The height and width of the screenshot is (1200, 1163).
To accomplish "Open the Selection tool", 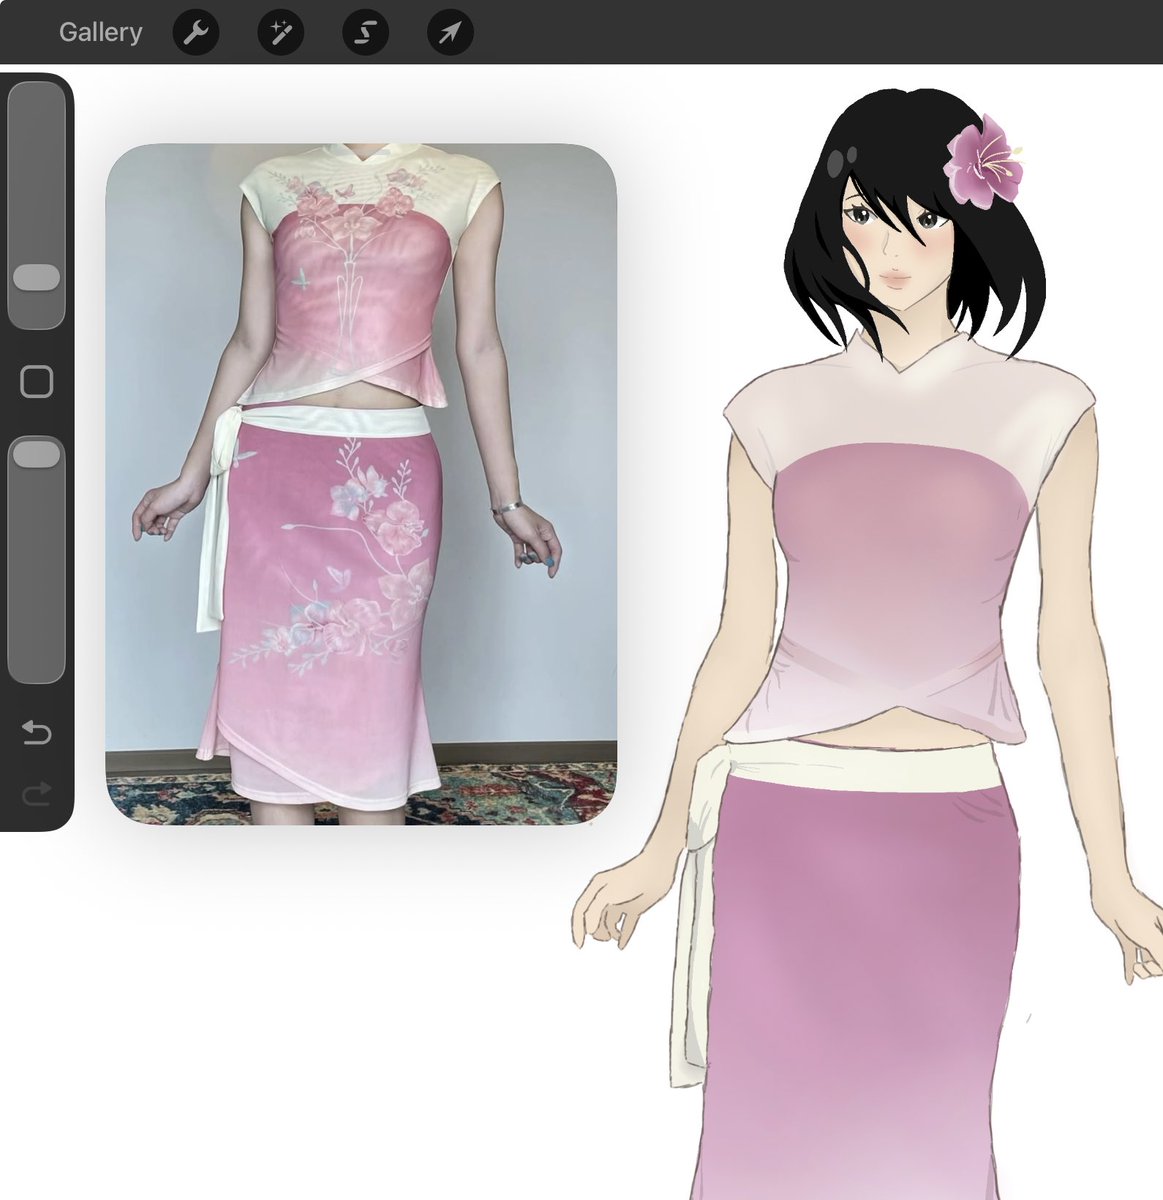I will [x=366, y=33].
